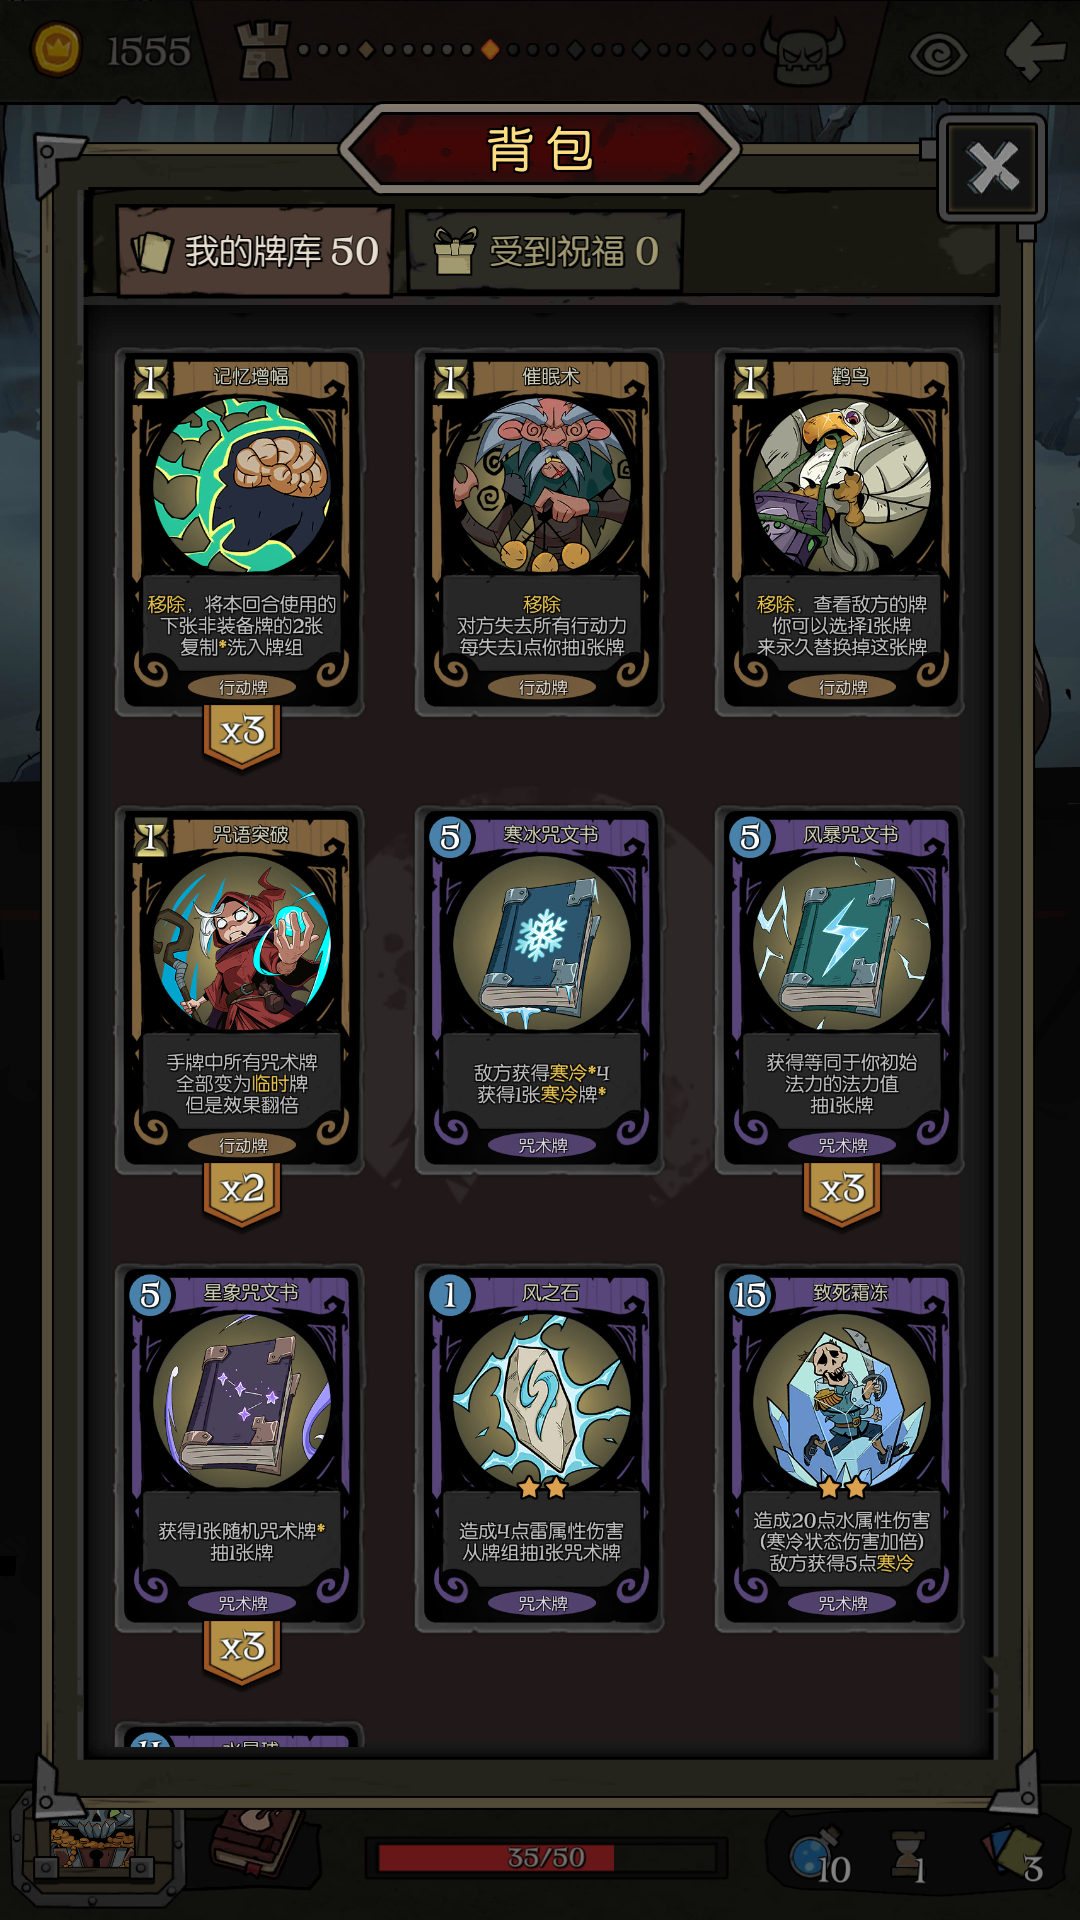Click the 35/50 health bar
The width and height of the screenshot is (1080, 1920).
[546, 1858]
